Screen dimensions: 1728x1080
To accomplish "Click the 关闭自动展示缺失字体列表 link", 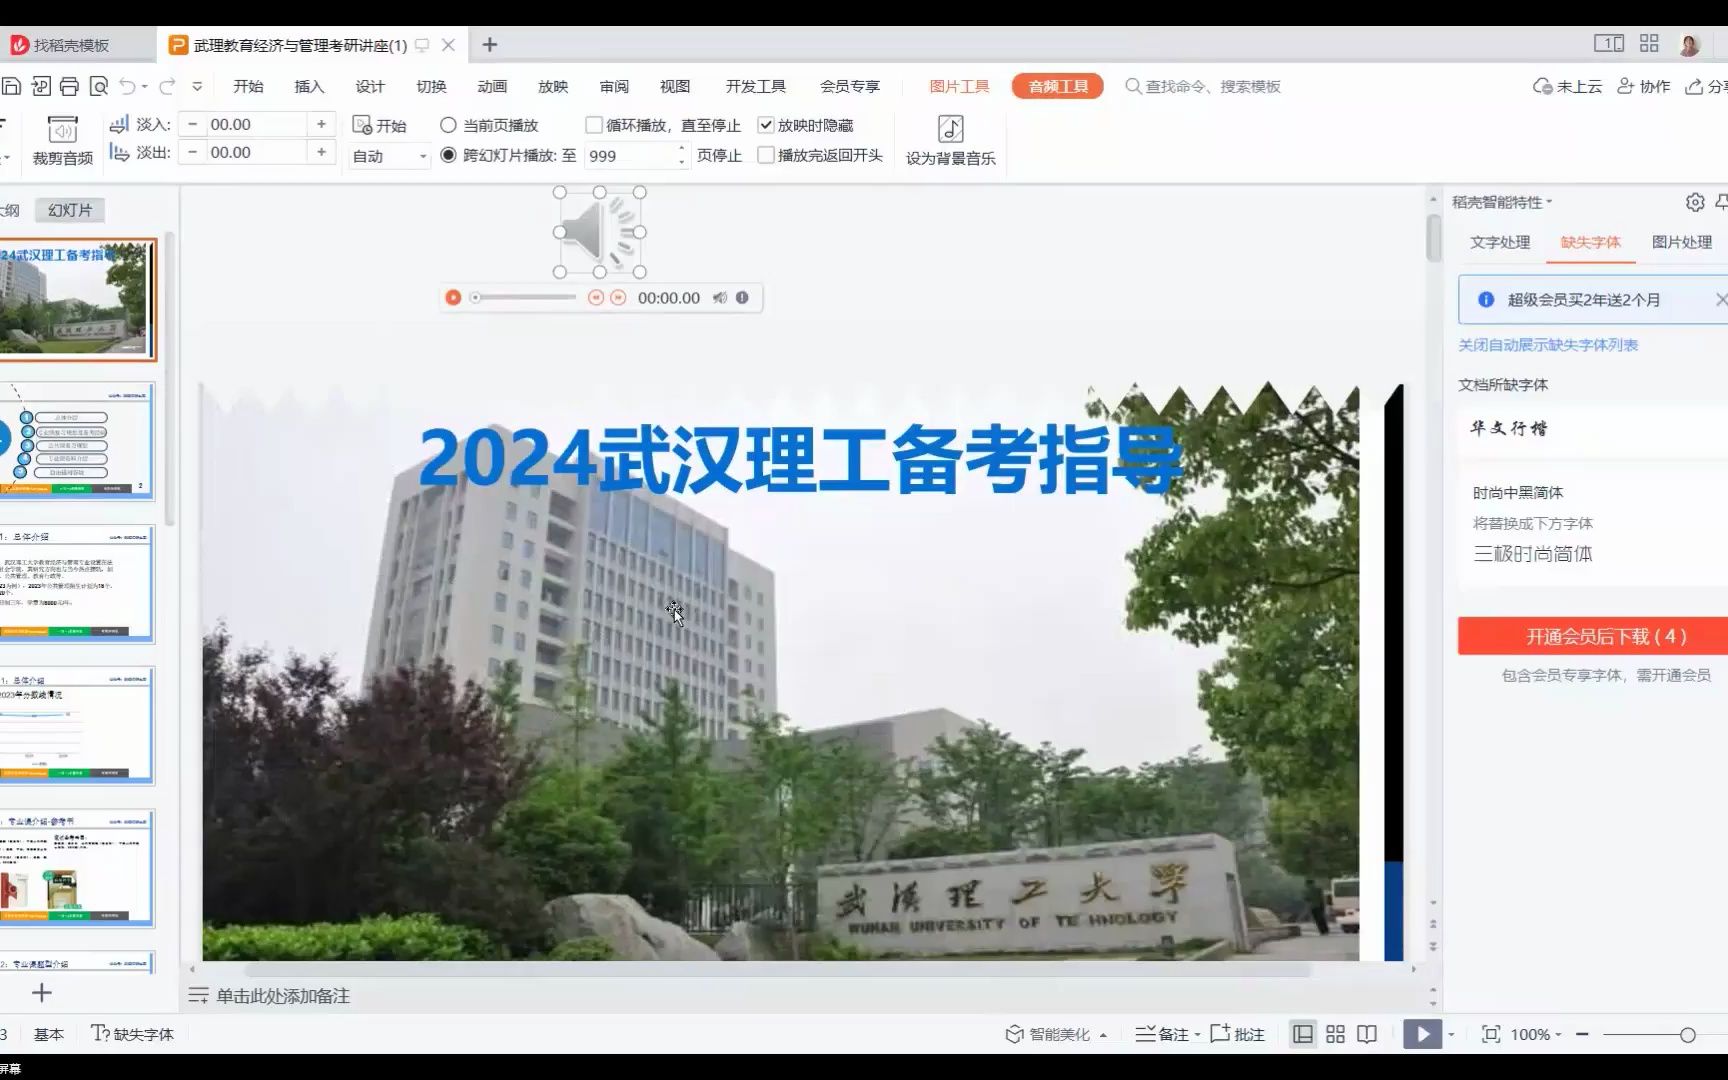I will pos(1548,345).
